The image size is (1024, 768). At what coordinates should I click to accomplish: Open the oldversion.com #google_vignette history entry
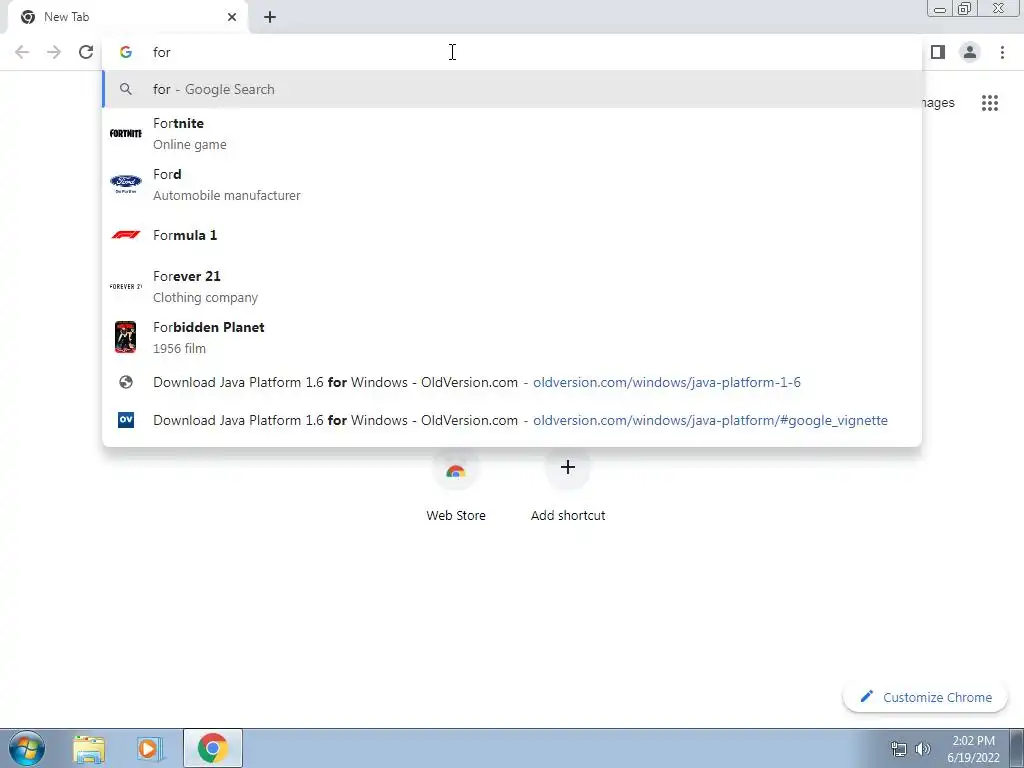(x=513, y=420)
